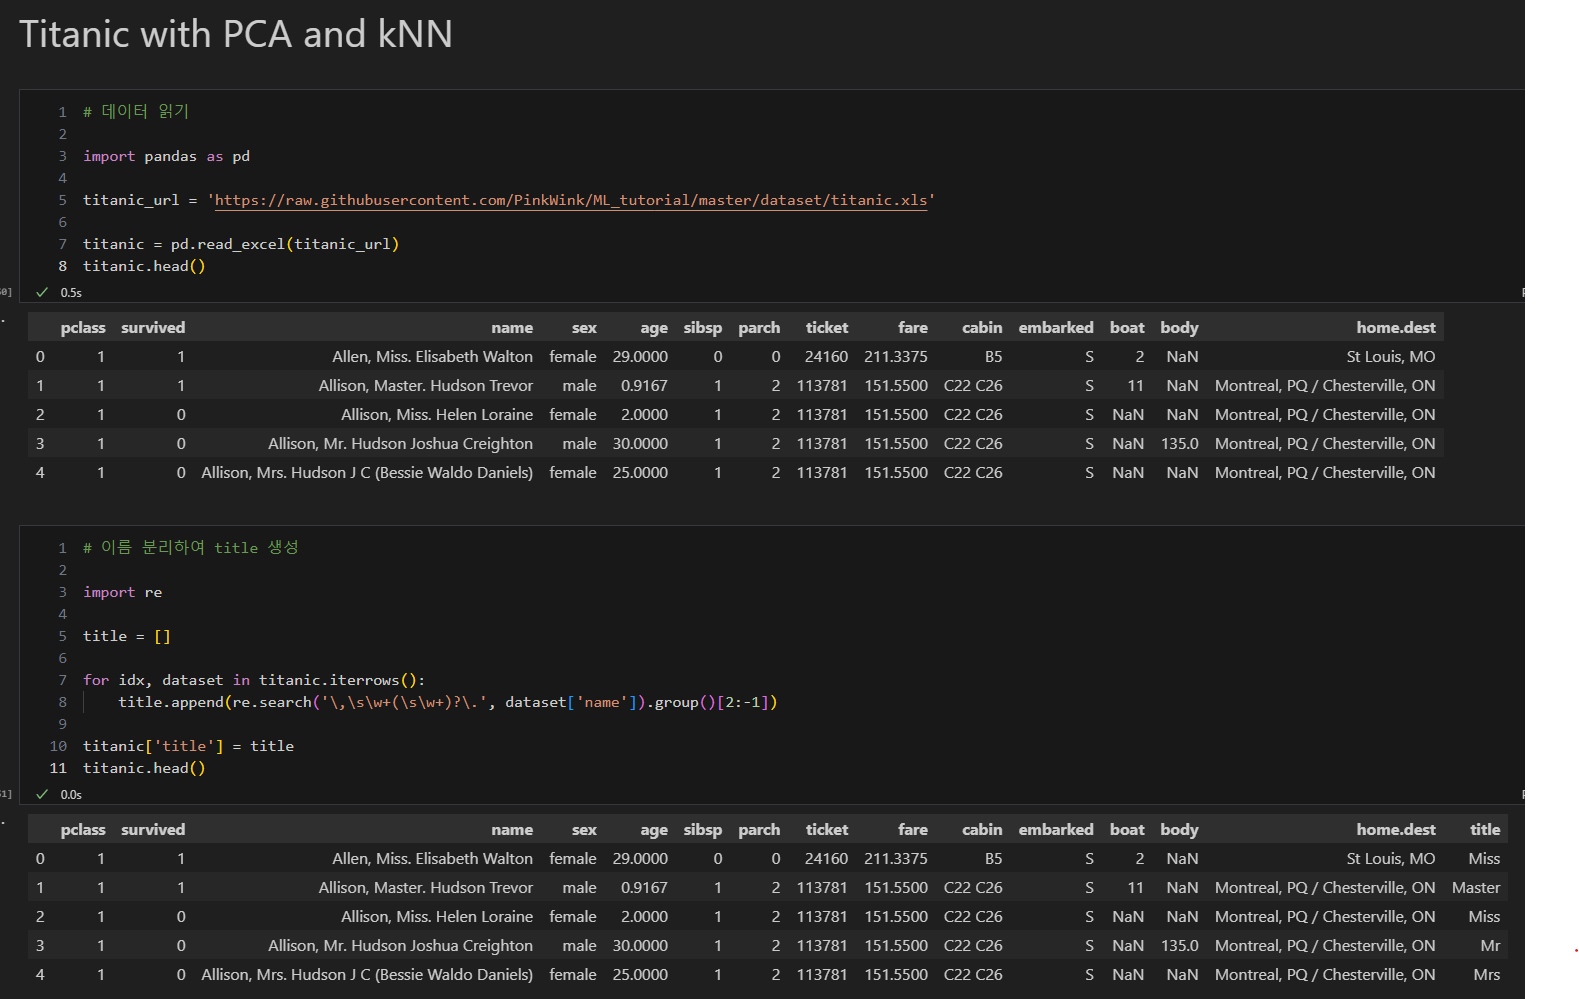Click the green success checkmark beside 0.0s
1579x999 pixels.
(42, 795)
